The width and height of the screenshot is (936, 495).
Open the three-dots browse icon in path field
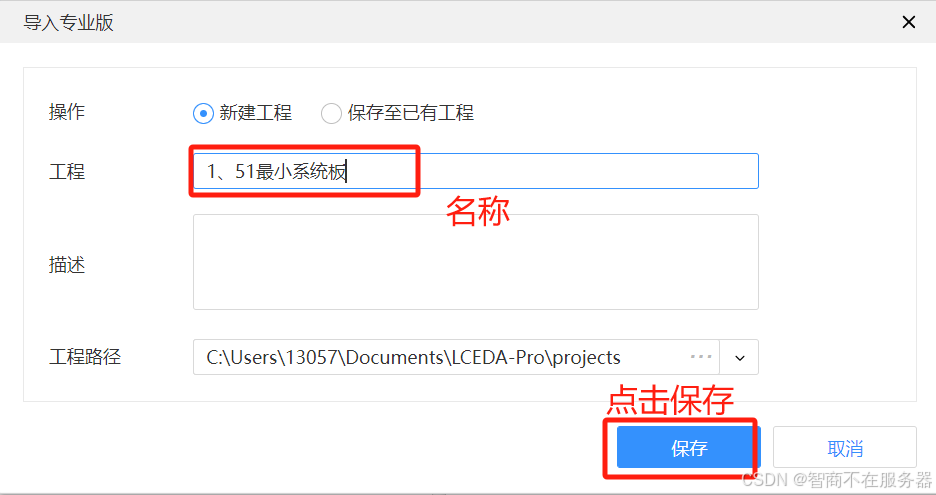click(x=701, y=357)
